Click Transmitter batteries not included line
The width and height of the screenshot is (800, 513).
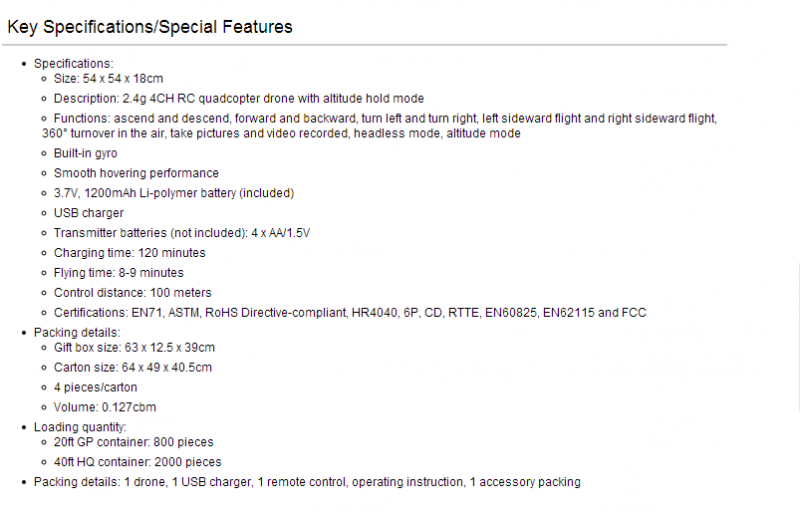[182, 233]
